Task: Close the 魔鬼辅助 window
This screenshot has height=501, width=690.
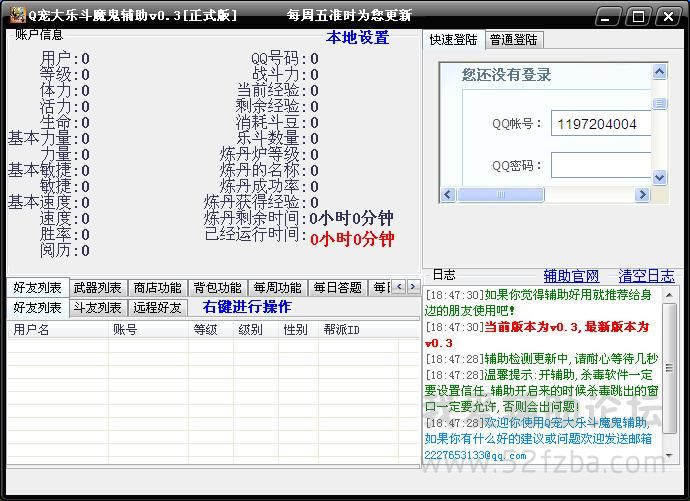Action: 668,17
